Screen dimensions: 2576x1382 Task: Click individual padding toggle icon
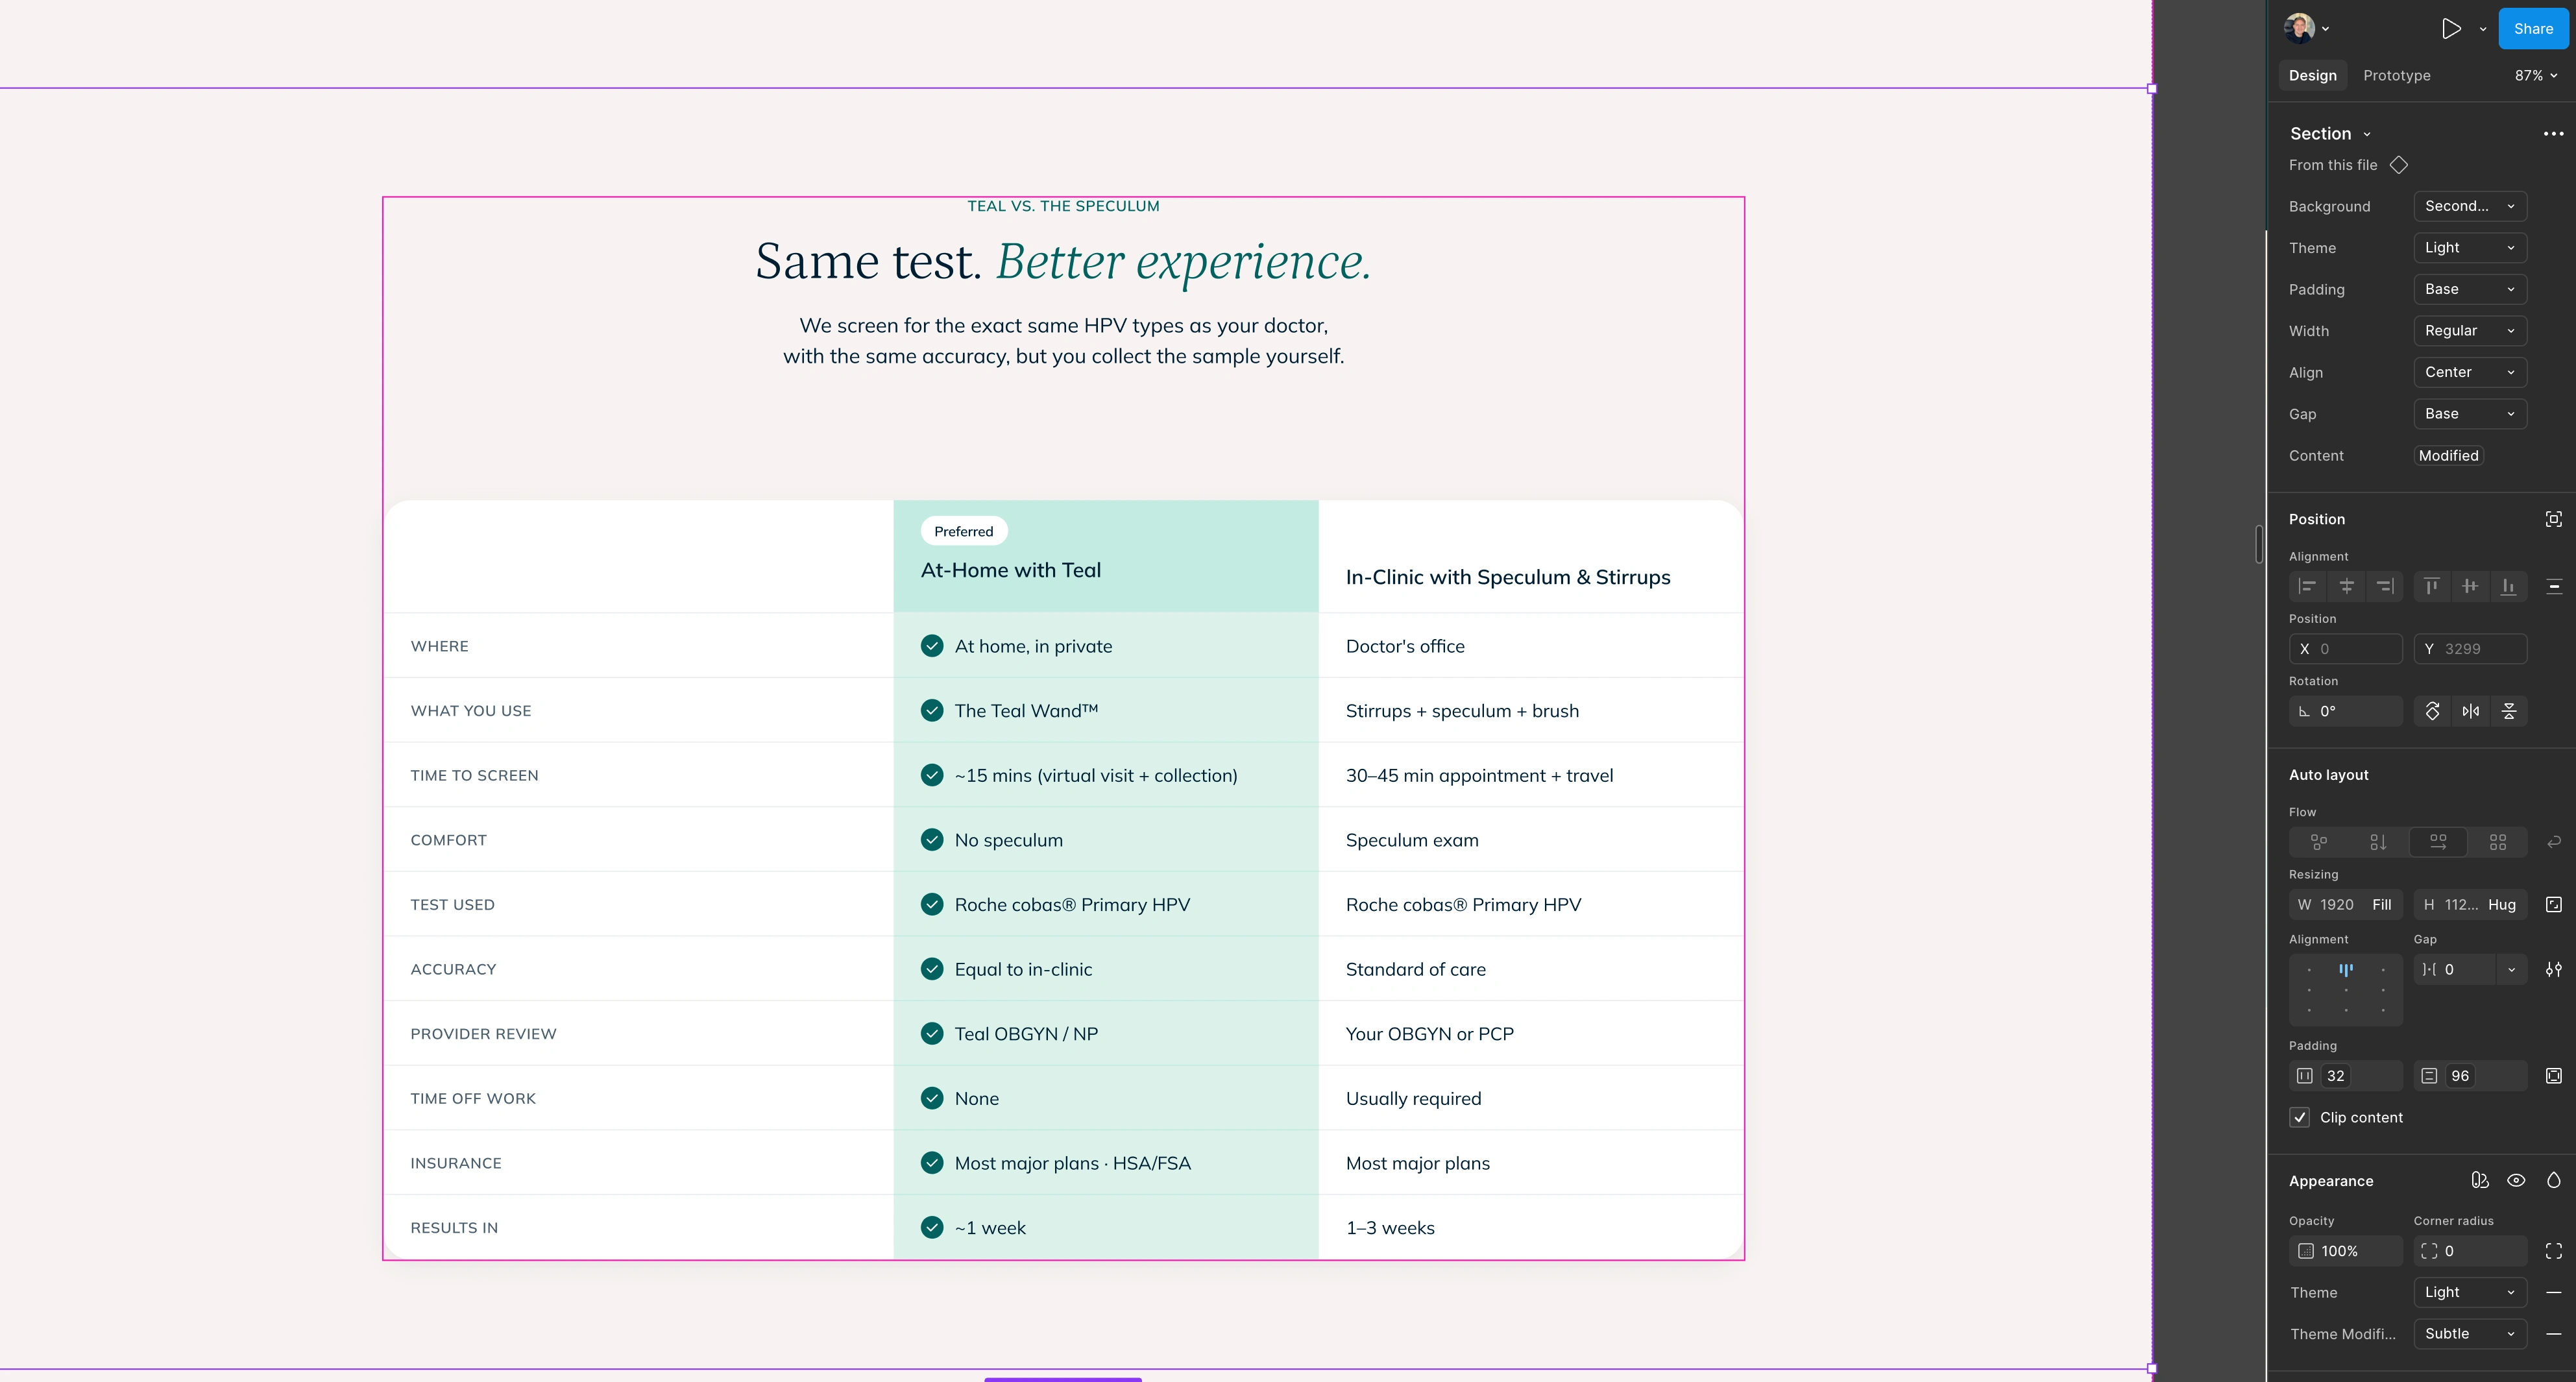coord(2553,1076)
